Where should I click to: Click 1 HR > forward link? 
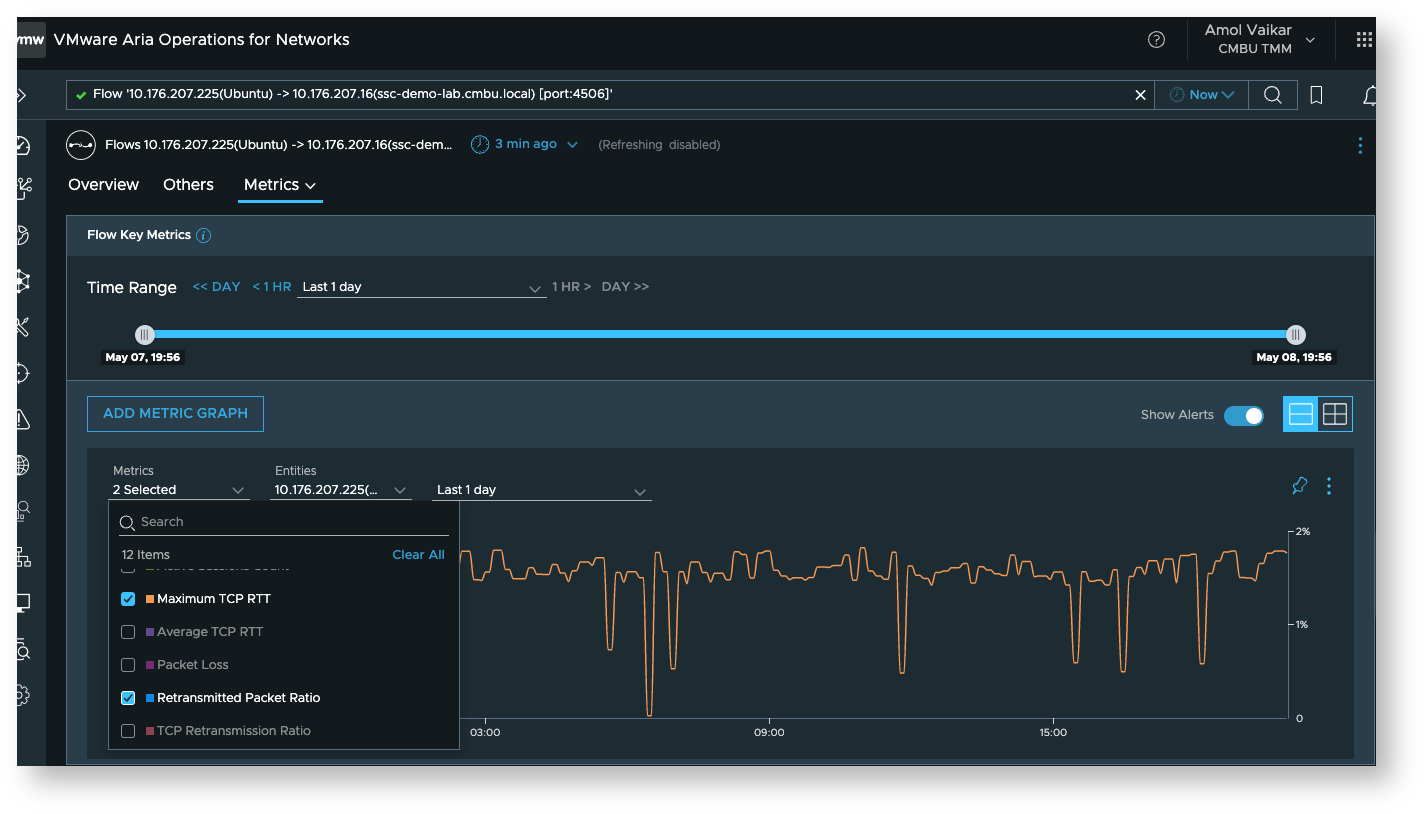(x=571, y=287)
